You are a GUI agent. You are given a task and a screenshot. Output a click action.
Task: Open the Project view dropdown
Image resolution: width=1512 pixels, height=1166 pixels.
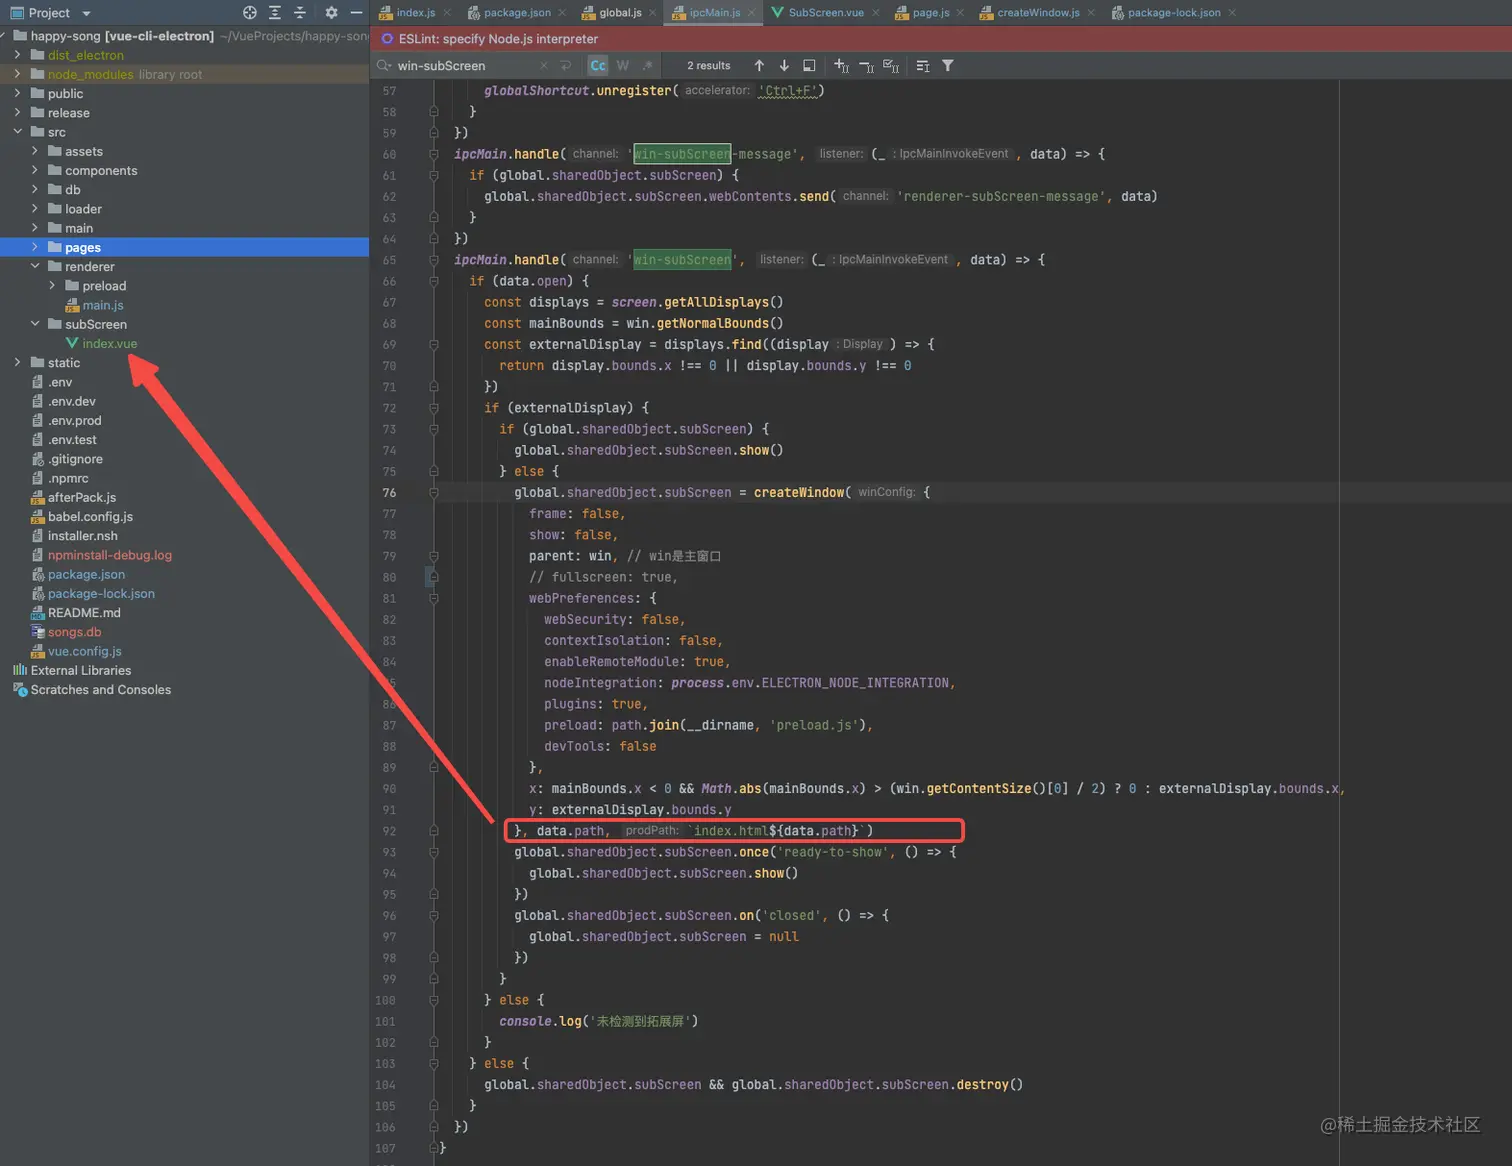click(x=86, y=14)
